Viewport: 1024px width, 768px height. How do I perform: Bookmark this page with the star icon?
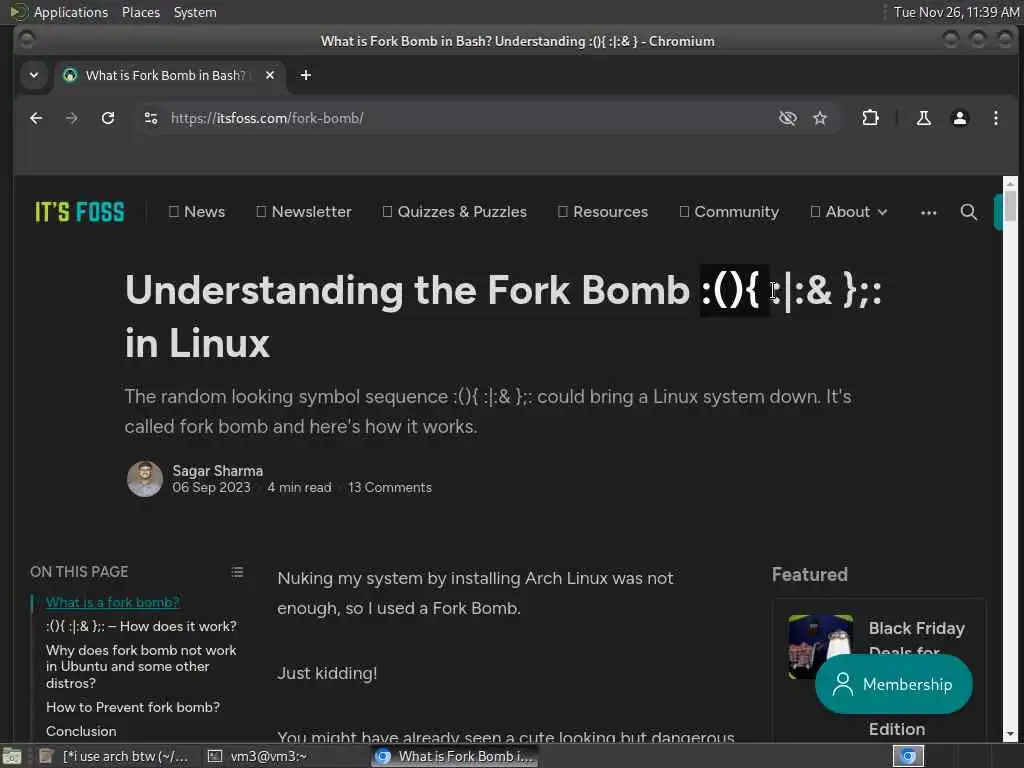820,118
